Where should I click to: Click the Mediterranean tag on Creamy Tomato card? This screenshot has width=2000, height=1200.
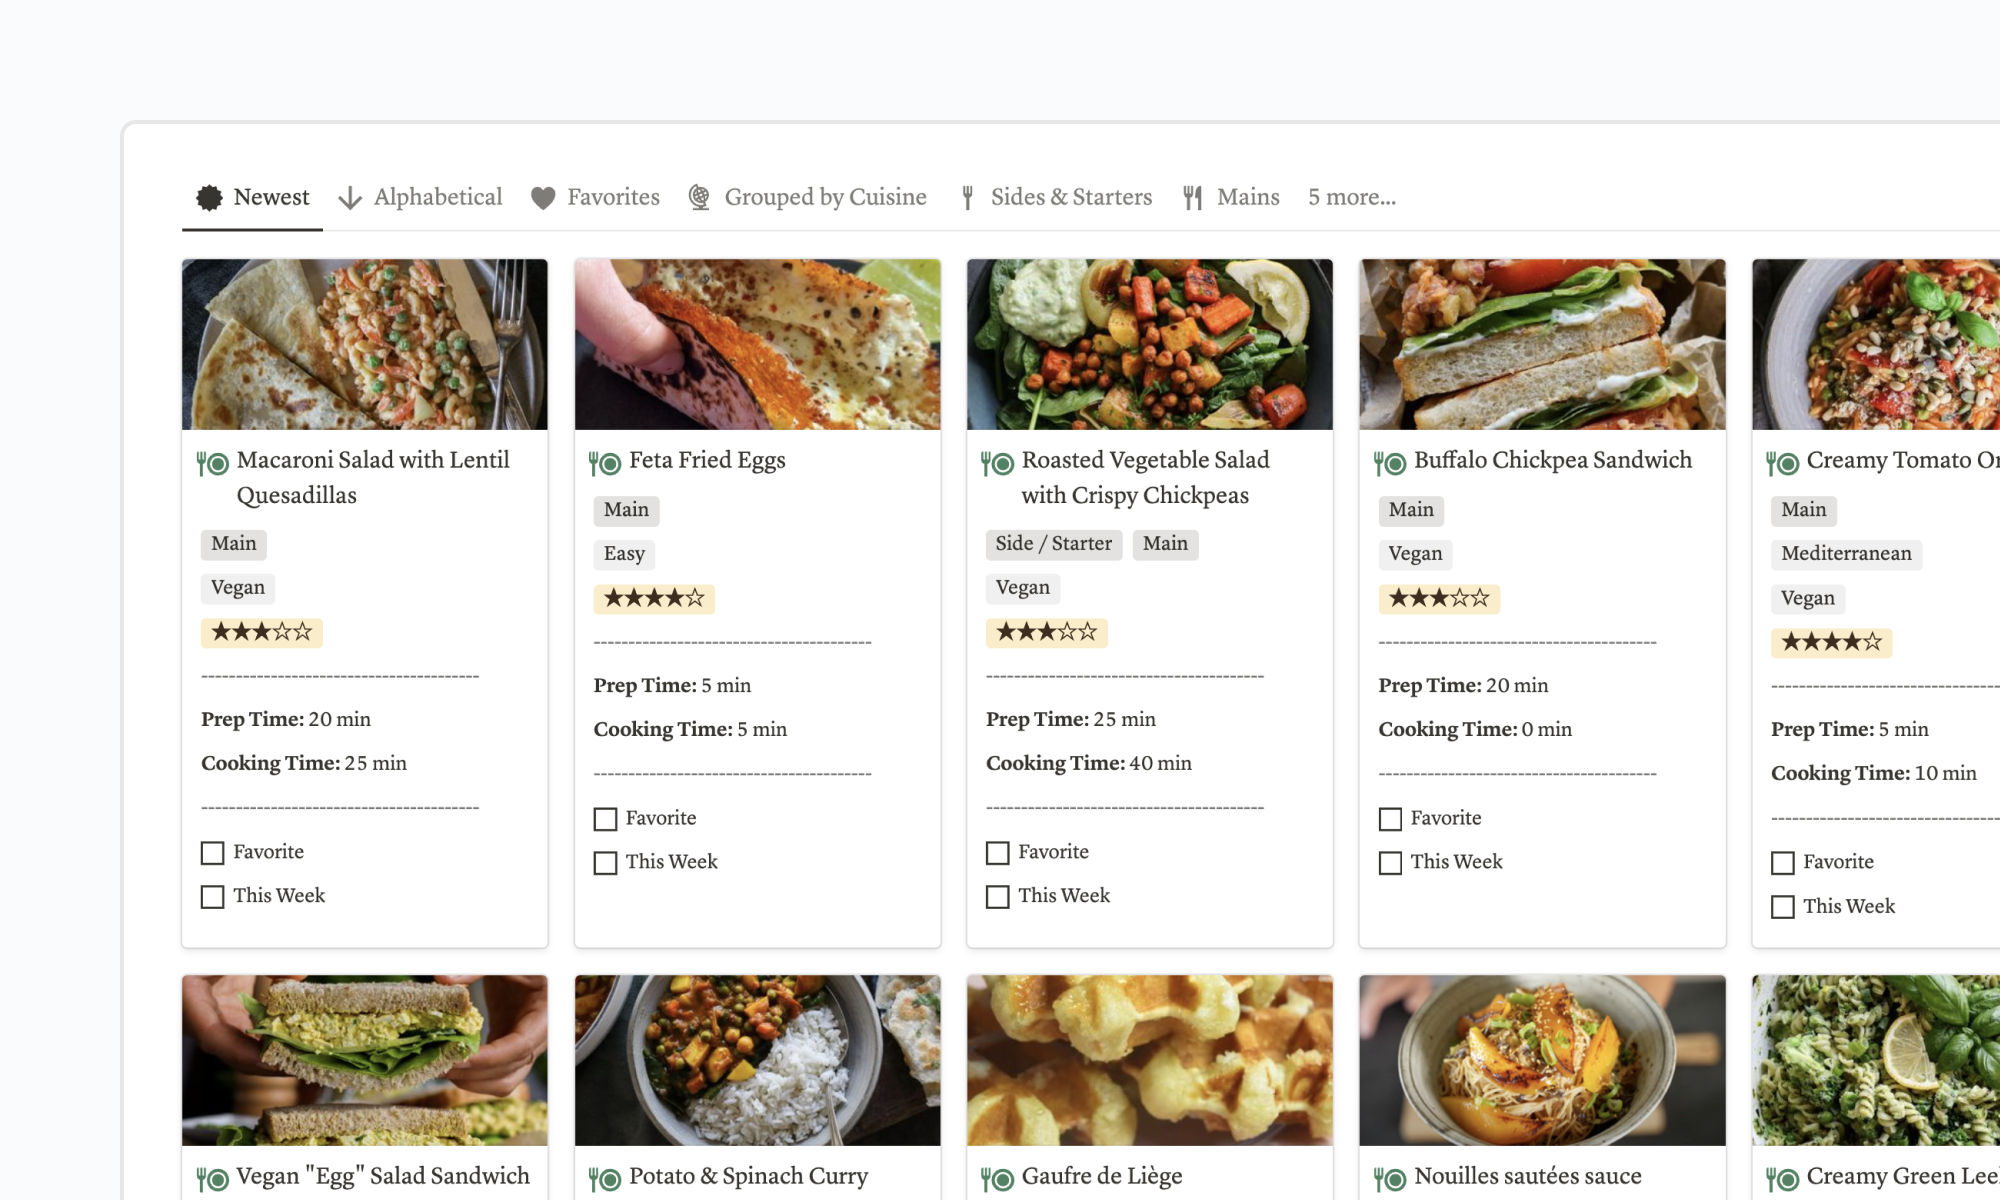1845,554
